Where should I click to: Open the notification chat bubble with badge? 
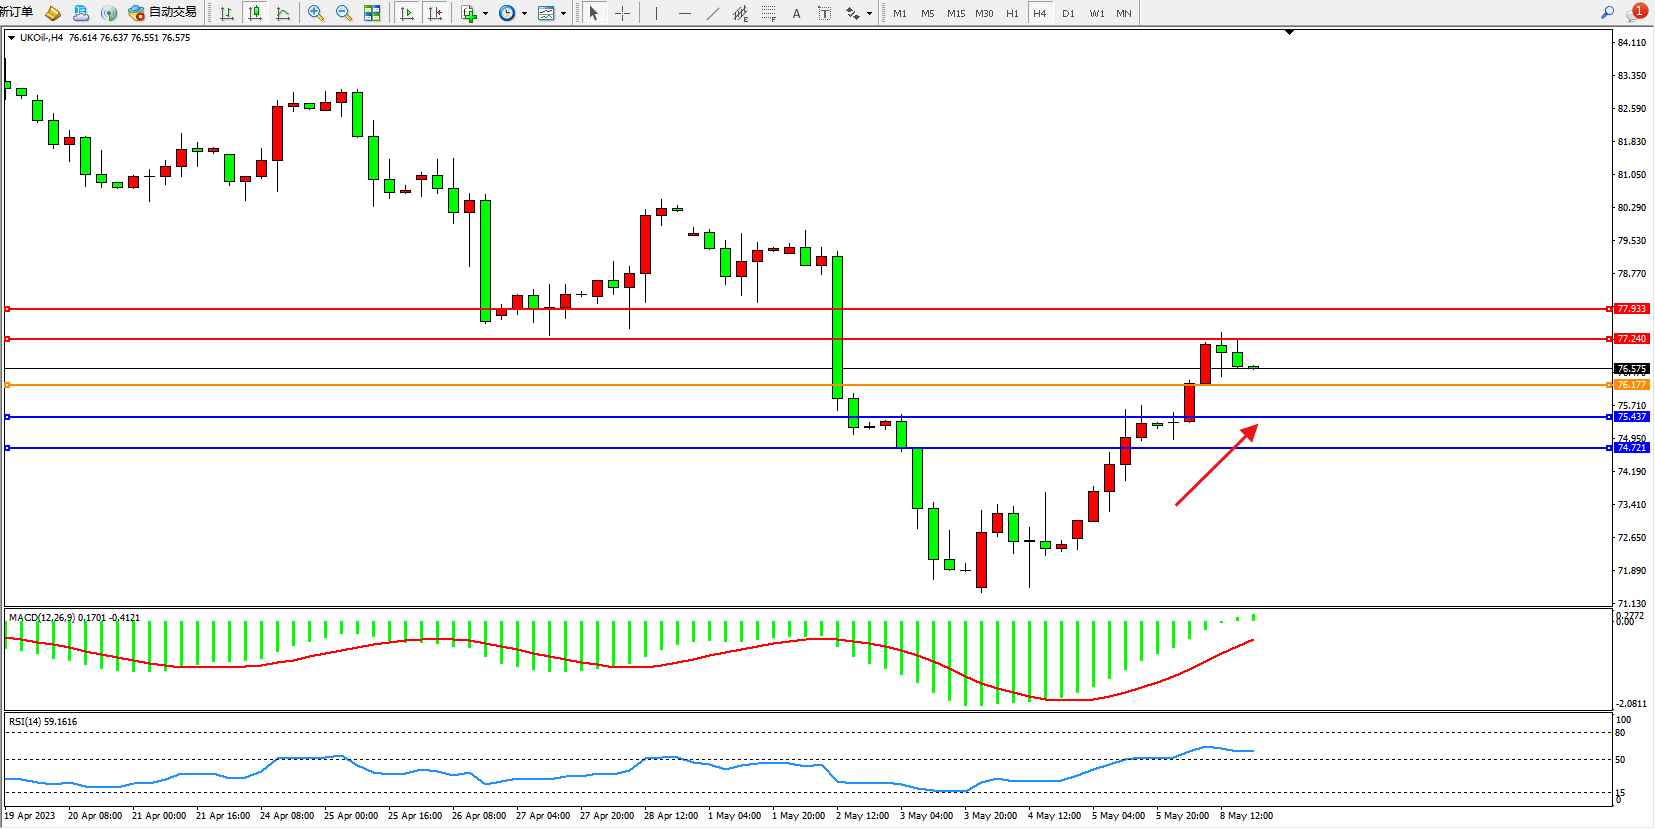tap(1635, 13)
